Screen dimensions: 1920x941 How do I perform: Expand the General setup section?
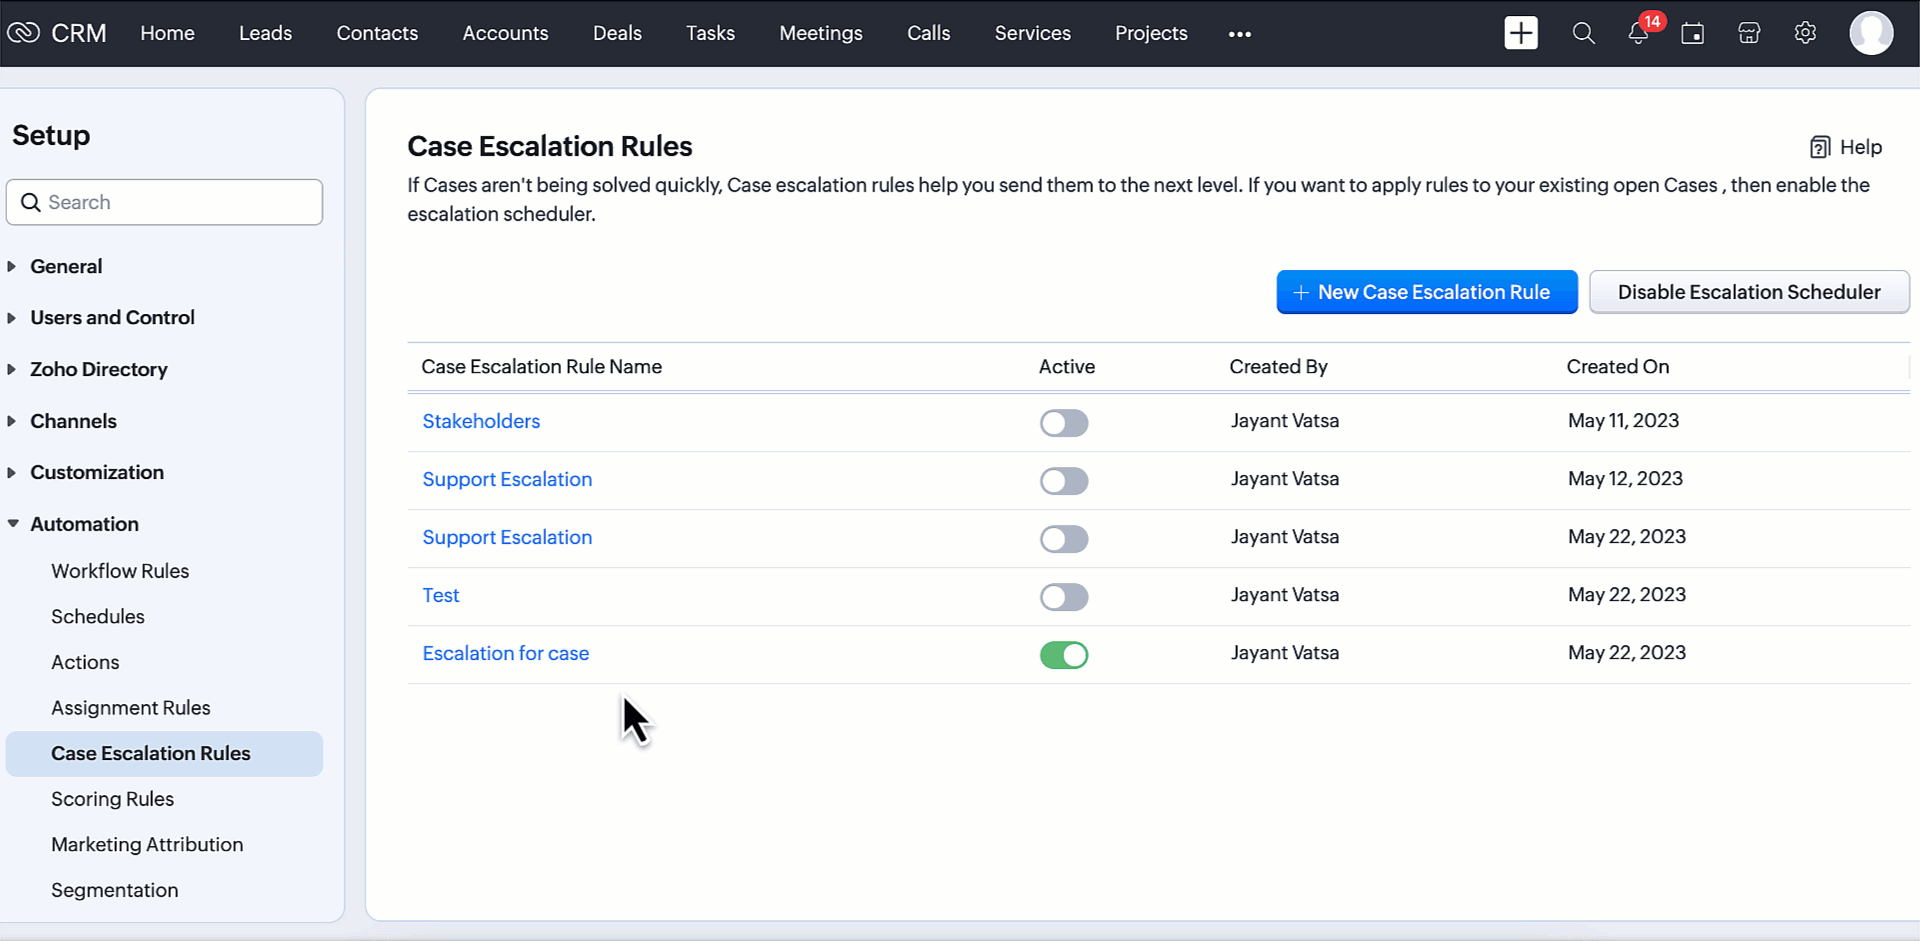(66, 266)
